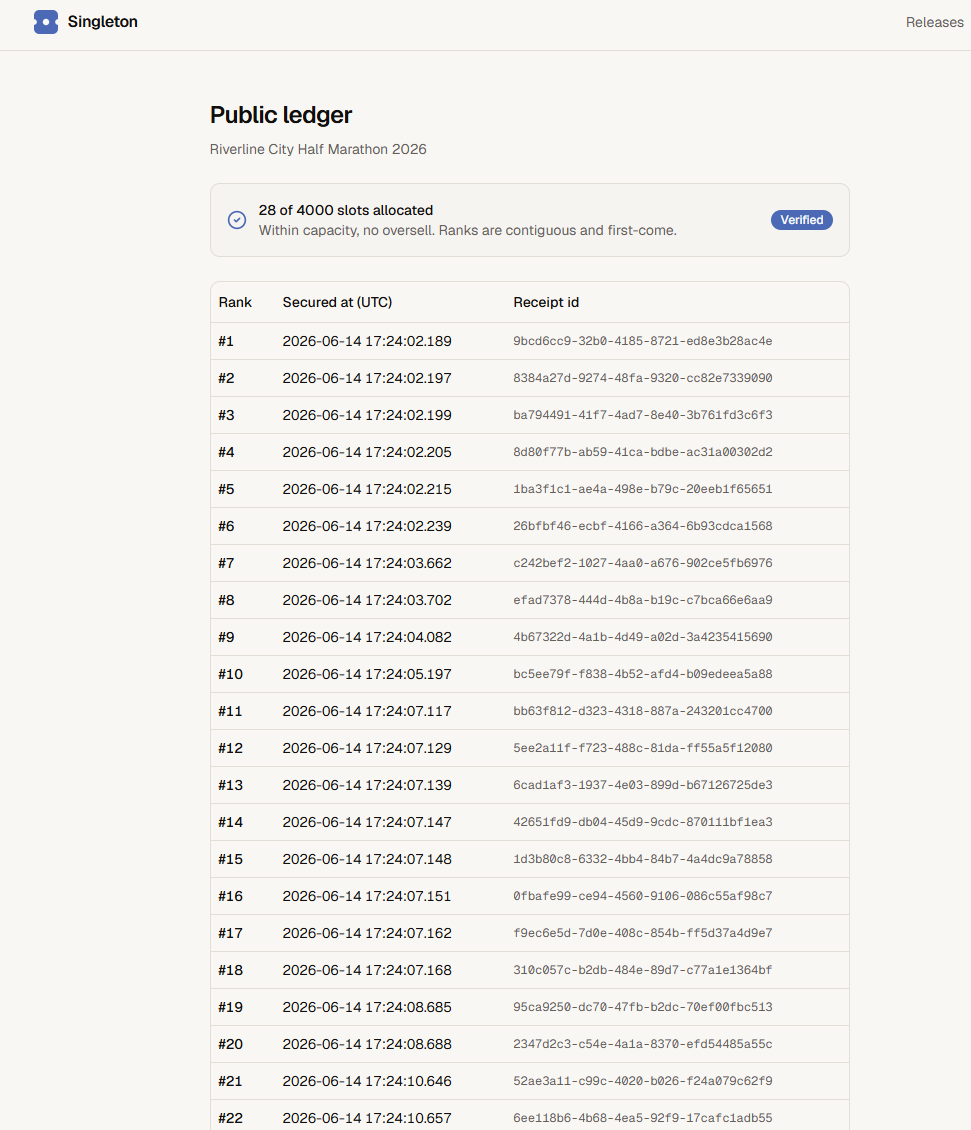Click receipt id starting with 0fbafe99

[642, 896]
